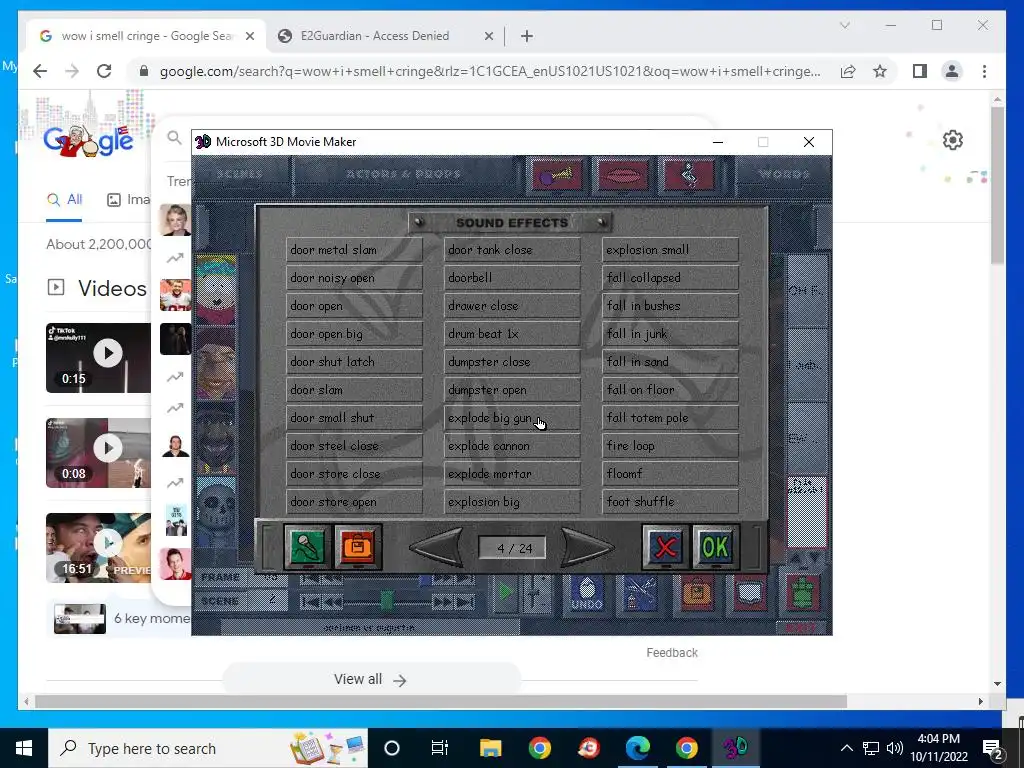Cancel with the red X button
This screenshot has width=1024, height=768.
(x=665, y=547)
